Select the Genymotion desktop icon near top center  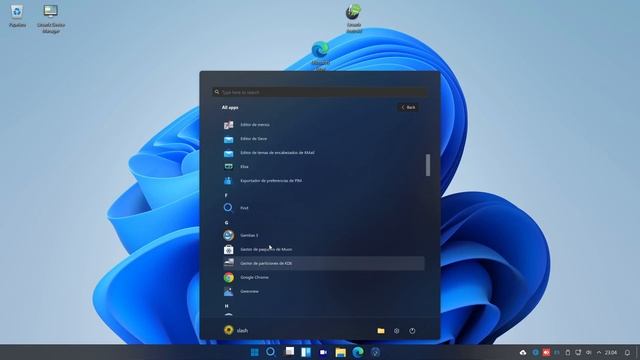pos(353,18)
